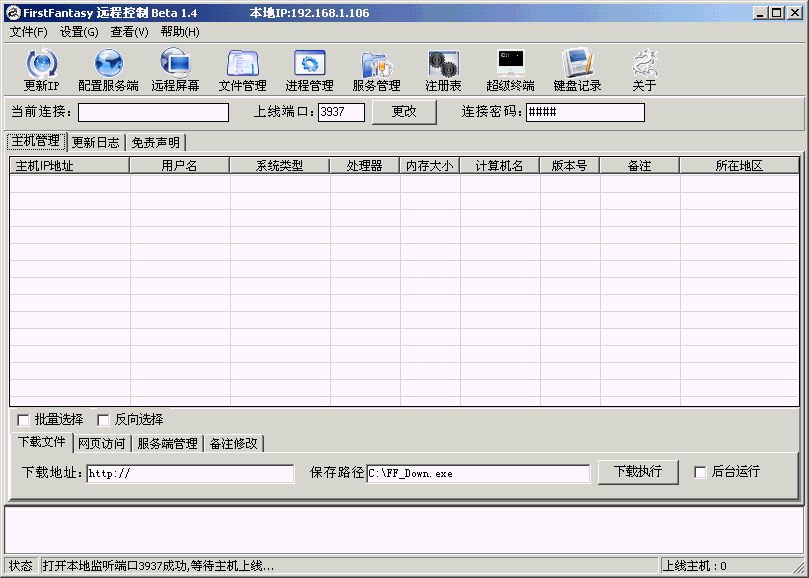
Task: Open the 配置服务端 configuration tool
Action: [x=109, y=67]
